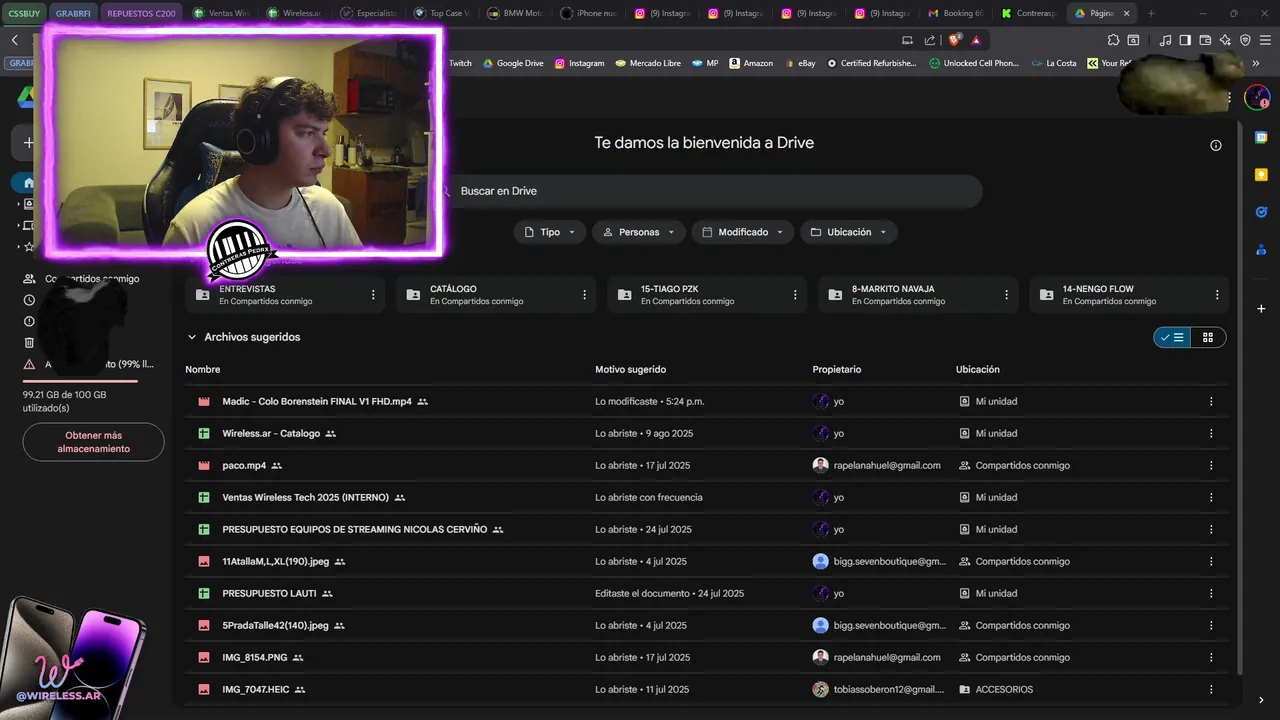Image resolution: width=1280 pixels, height=720 pixels.
Task: Open the Mercado Libre bookmark
Action: coord(647,63)
